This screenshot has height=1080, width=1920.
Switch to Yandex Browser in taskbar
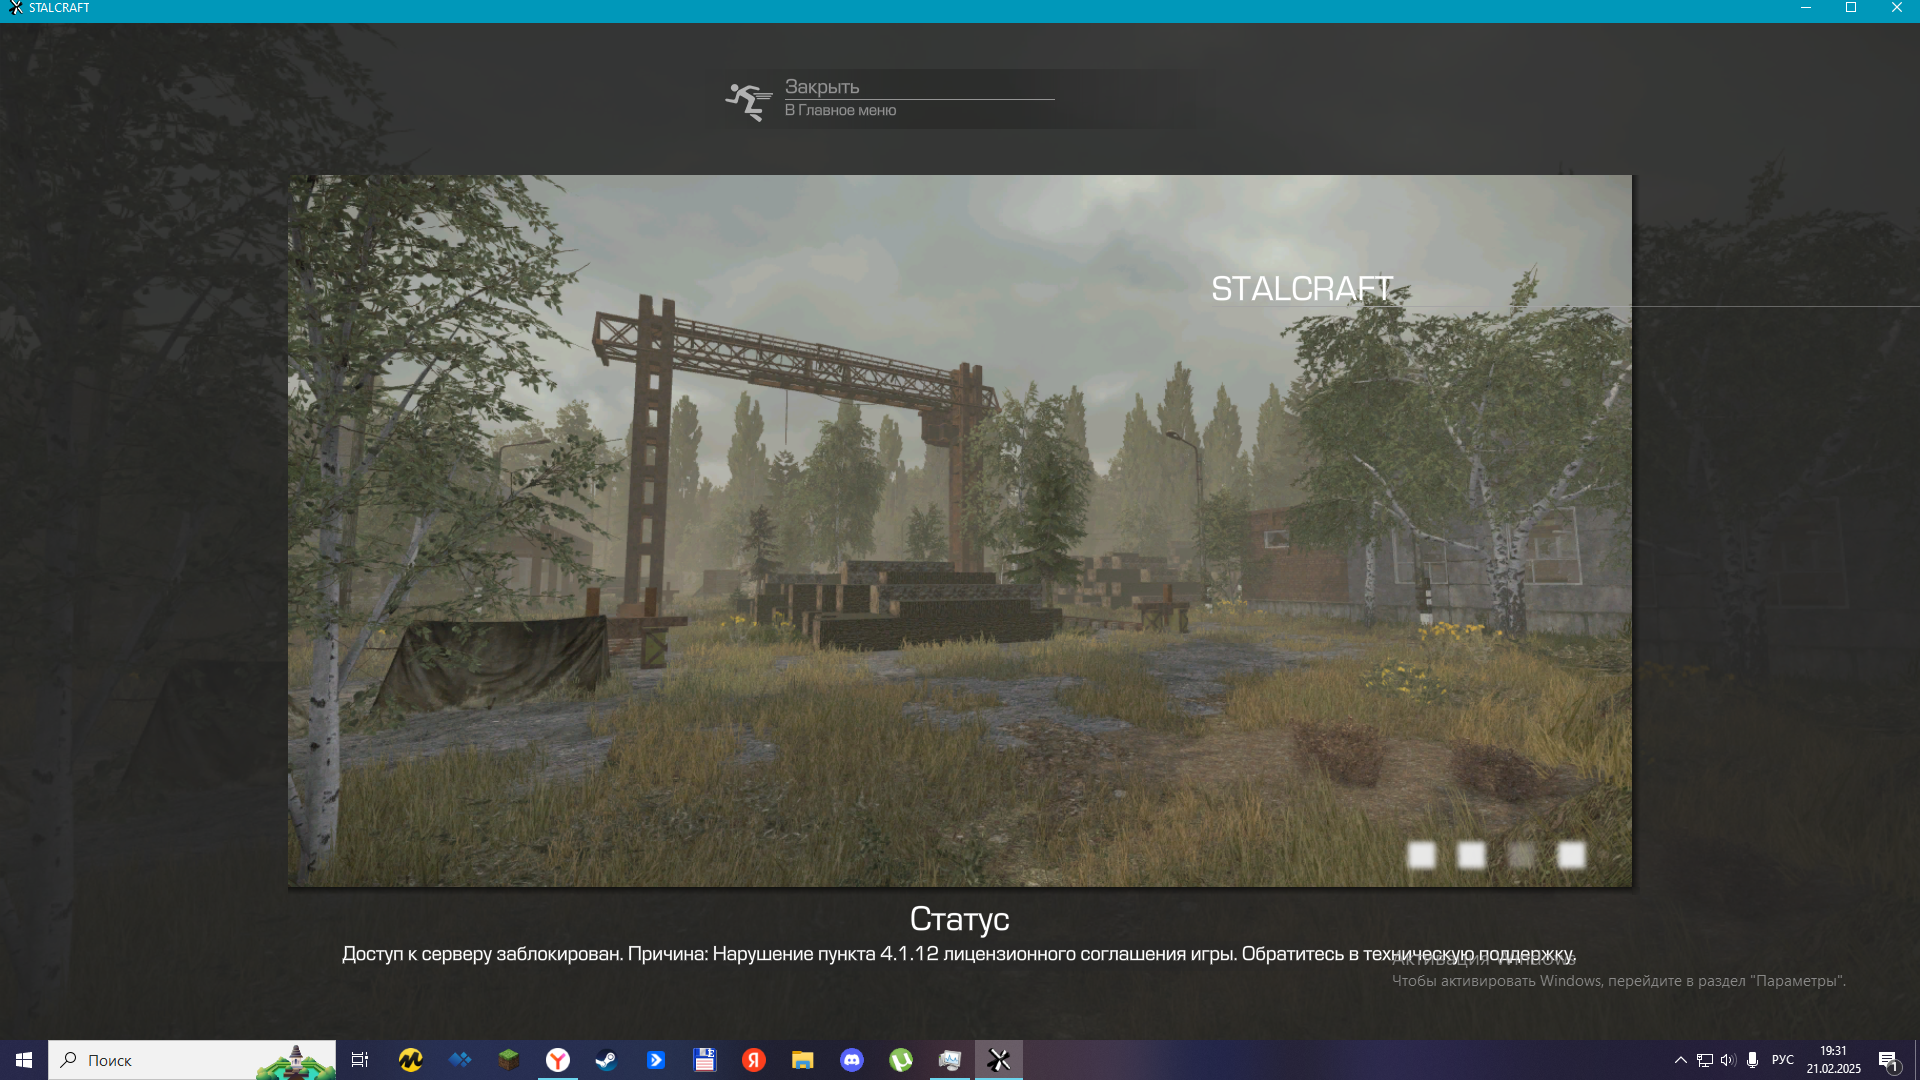558,1060
